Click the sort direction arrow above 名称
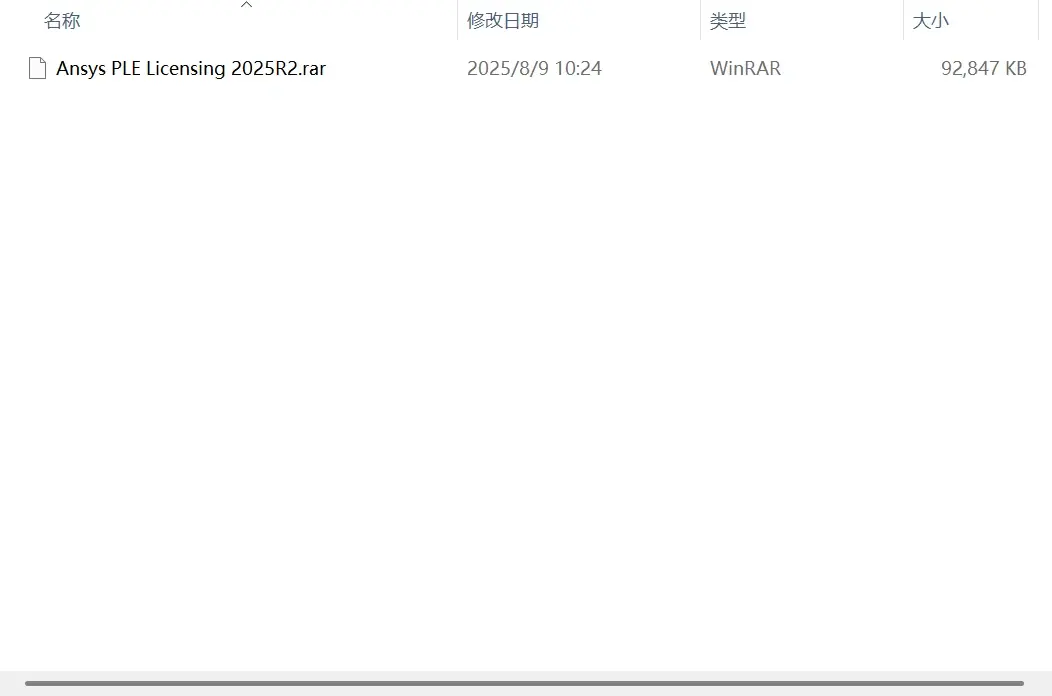 (246, 5)
